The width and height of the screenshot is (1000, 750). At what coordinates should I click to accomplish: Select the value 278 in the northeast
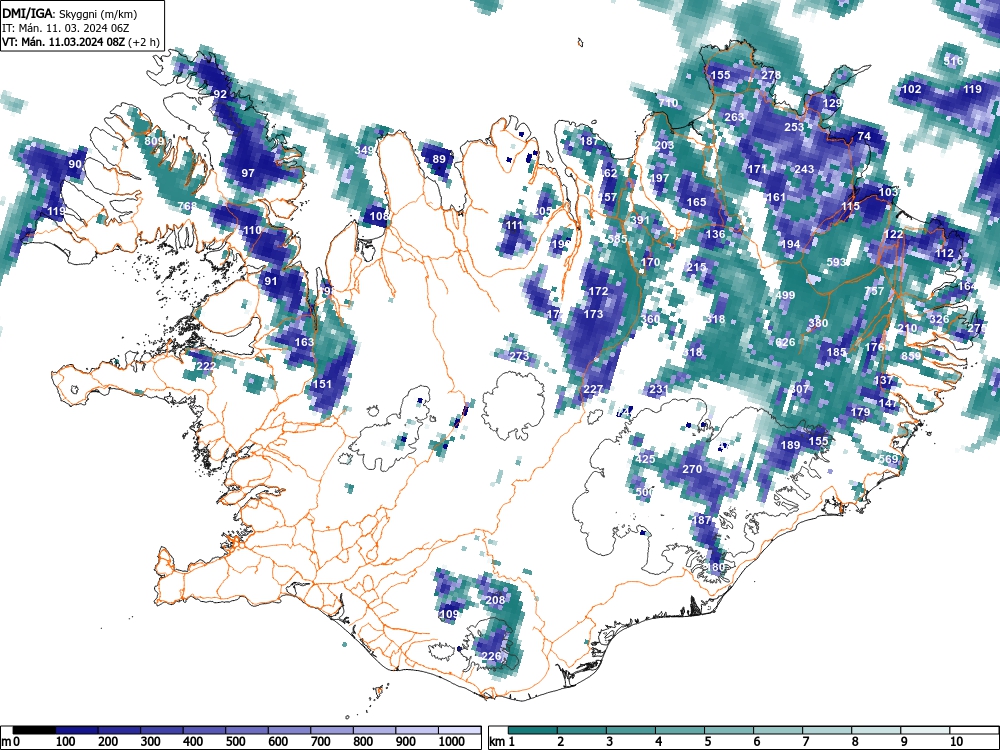pyautogui.click(x=771, y=75)
